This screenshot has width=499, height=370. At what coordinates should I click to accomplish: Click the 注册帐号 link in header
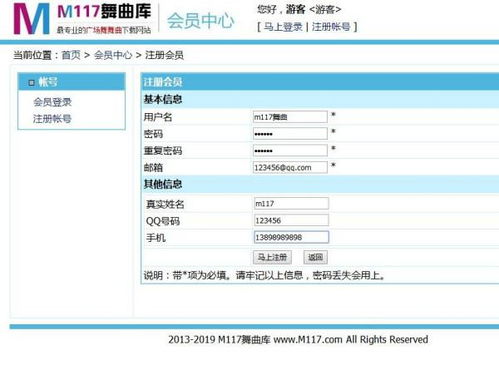(x=331, y=27)
